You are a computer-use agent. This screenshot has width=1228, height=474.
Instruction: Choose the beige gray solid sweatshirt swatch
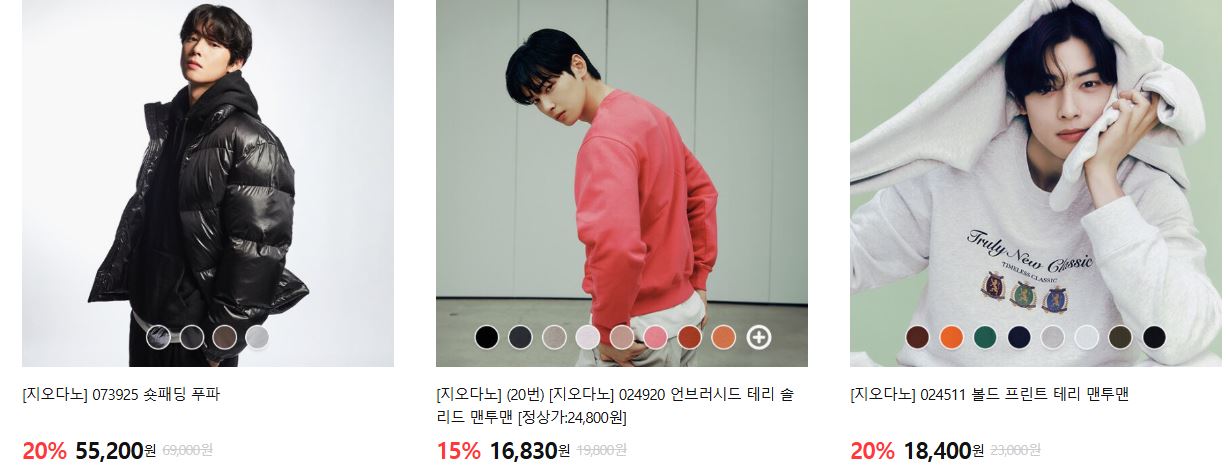pos(554,338)
